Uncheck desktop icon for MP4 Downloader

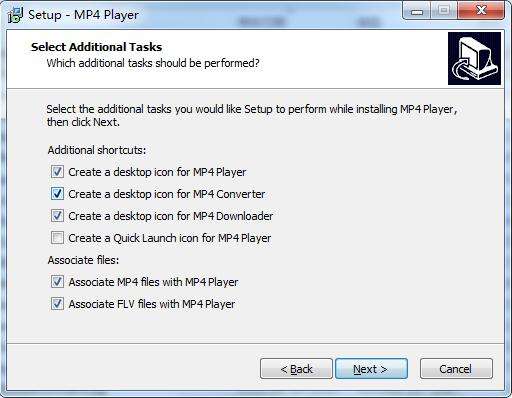pyautogui.click(x=57, y=216)
